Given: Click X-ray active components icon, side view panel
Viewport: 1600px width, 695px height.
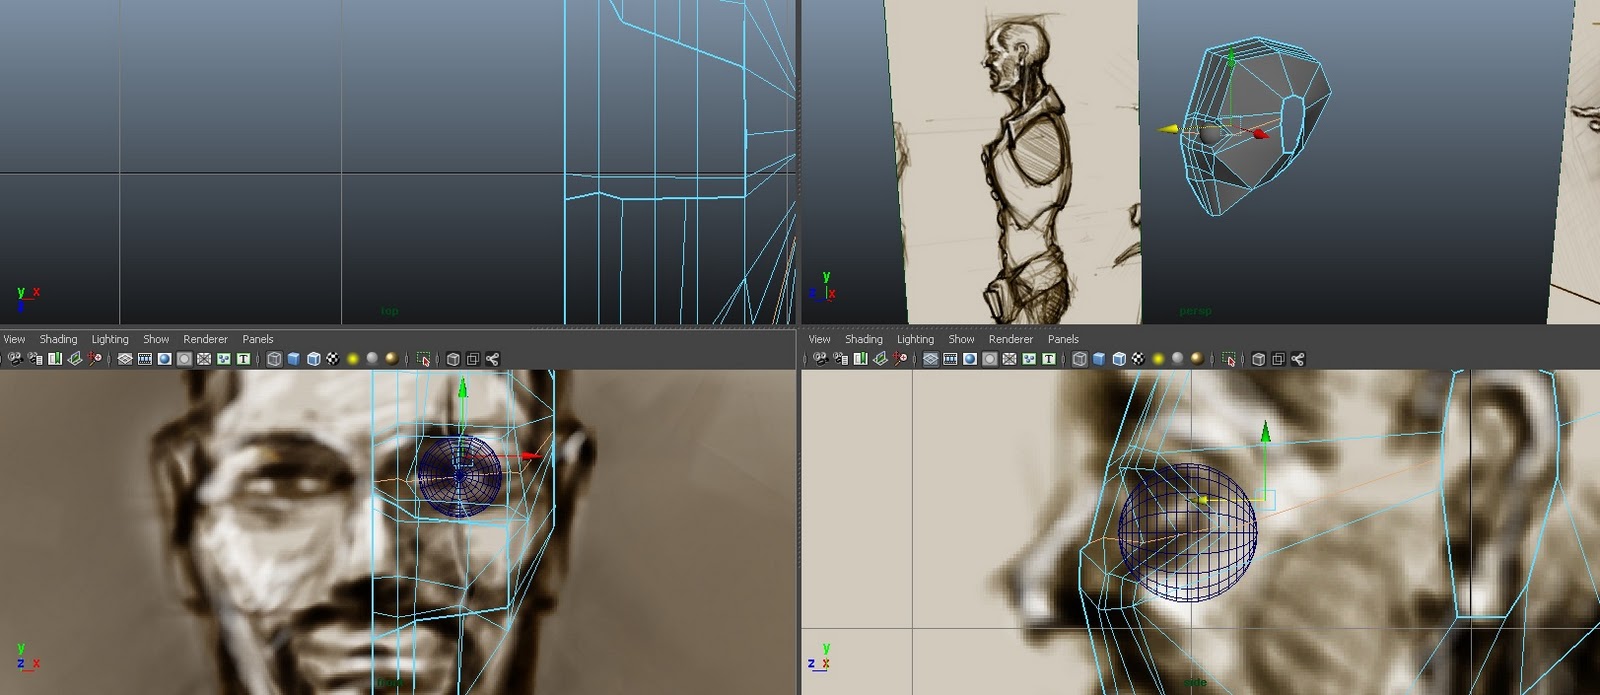Looking at the screenshot, I should [x=1277, y=359].
